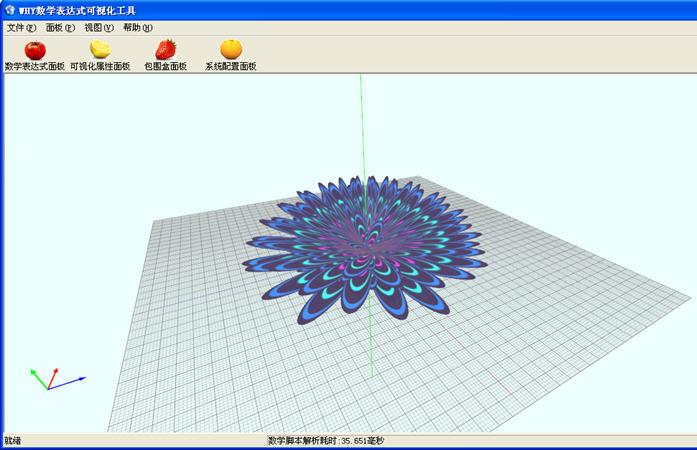
Task: Click the 就绪 status text
Action: click(13, 441)
